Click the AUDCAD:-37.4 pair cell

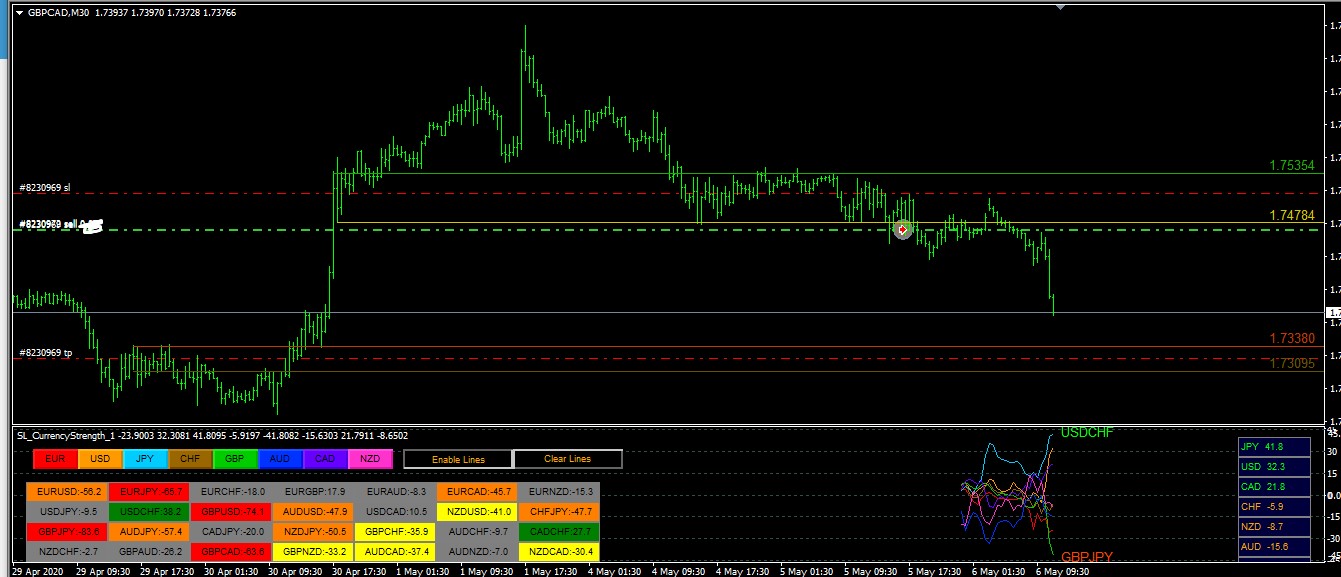coord(394,552)
